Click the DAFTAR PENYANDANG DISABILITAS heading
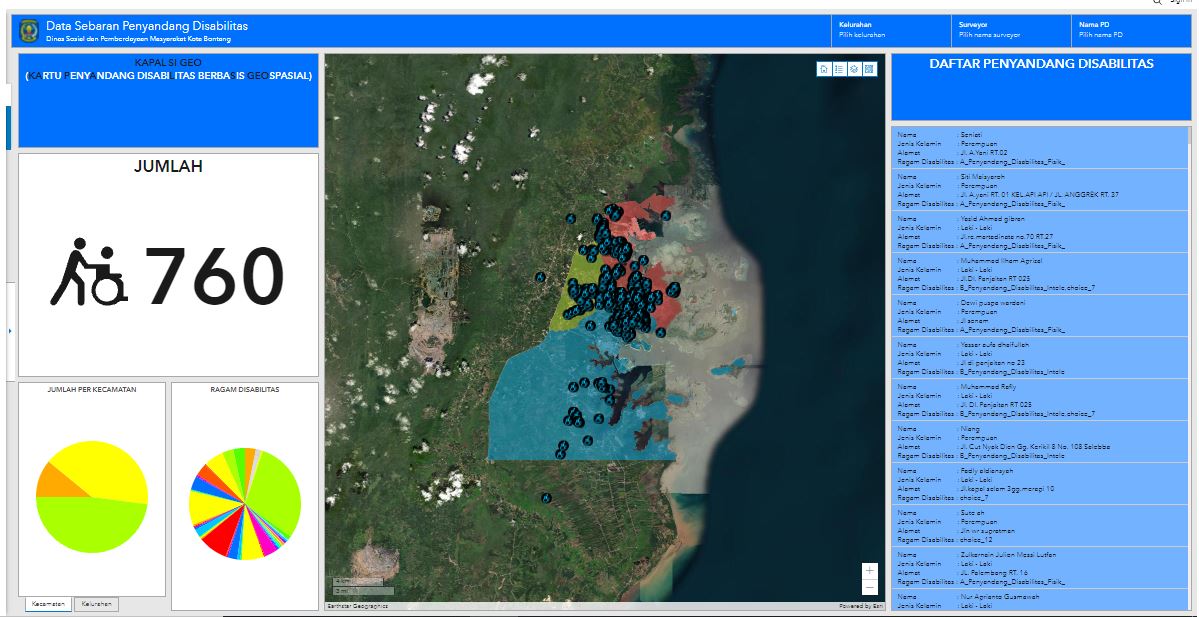Image resolution: width=1199 pixels, height=617 pixels. click(x=1041, y=64)
